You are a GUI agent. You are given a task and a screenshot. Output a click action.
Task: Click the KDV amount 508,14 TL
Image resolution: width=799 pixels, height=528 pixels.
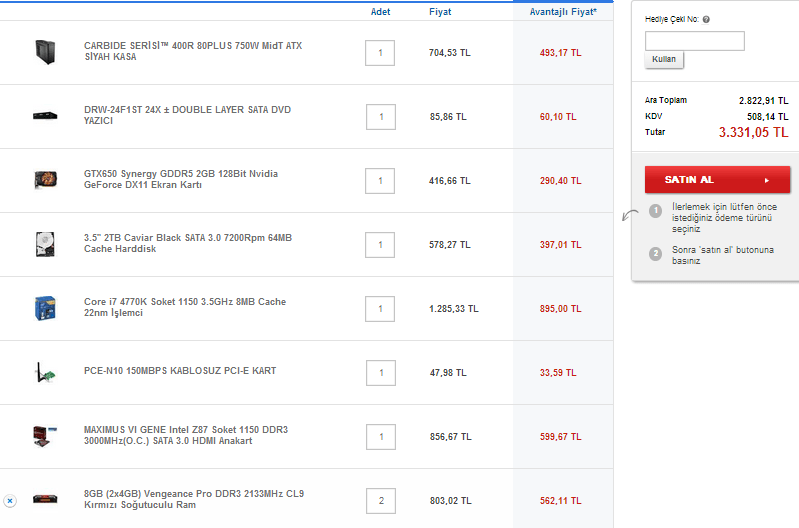coord(767,117)
